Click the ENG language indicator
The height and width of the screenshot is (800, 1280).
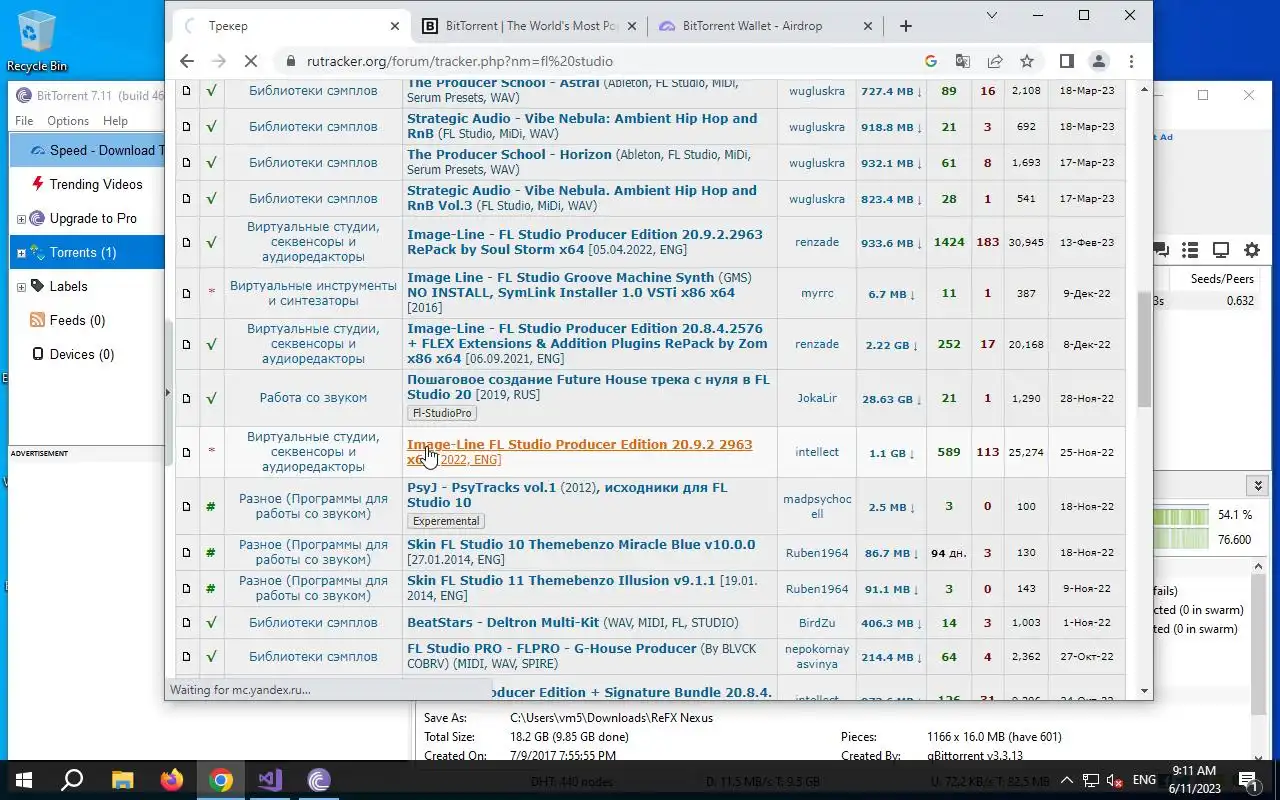coord(1144,780)
